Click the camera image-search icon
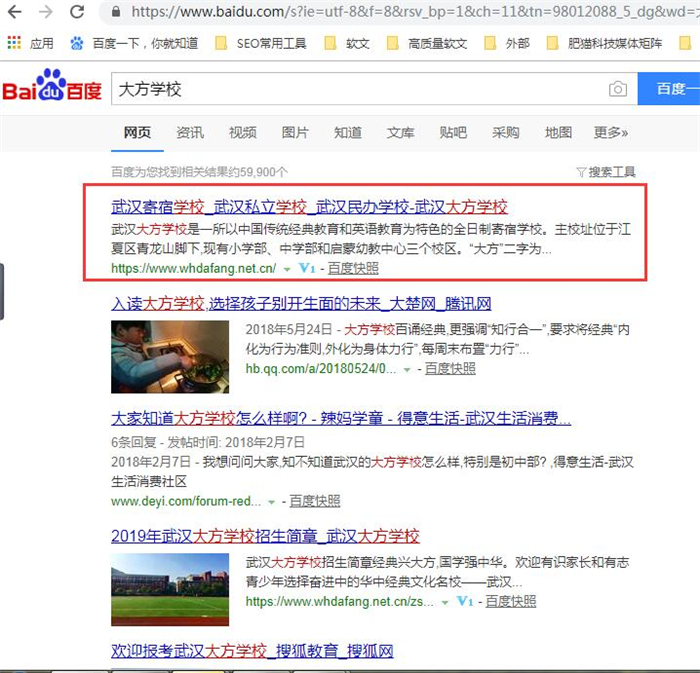 click(x=618, y=89)
